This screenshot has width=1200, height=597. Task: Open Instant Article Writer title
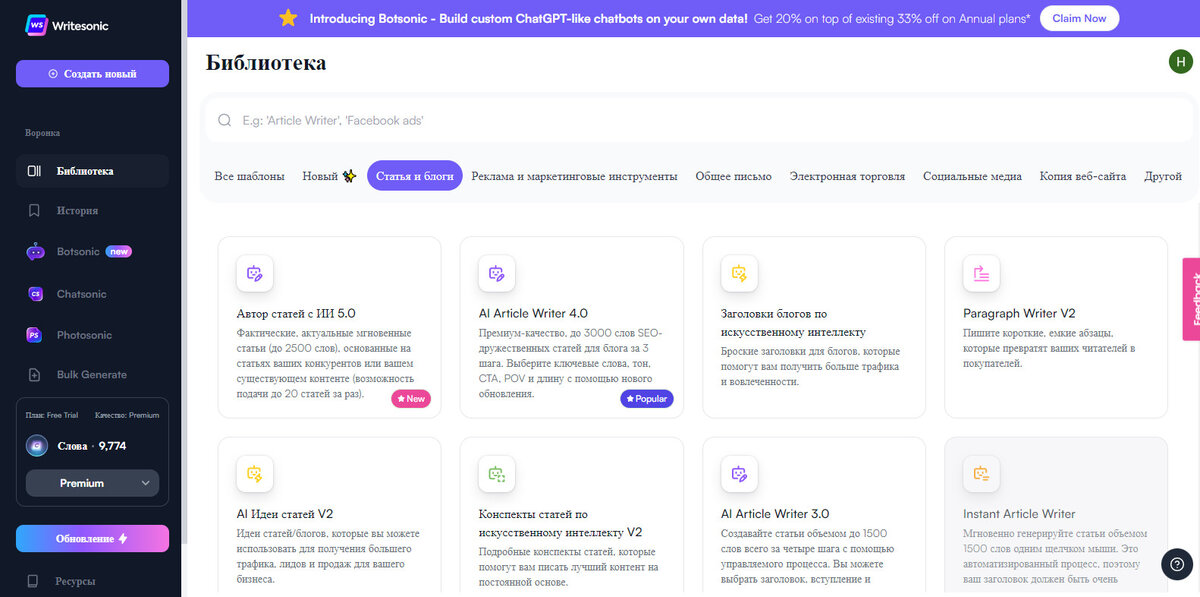click(1019, 514)
